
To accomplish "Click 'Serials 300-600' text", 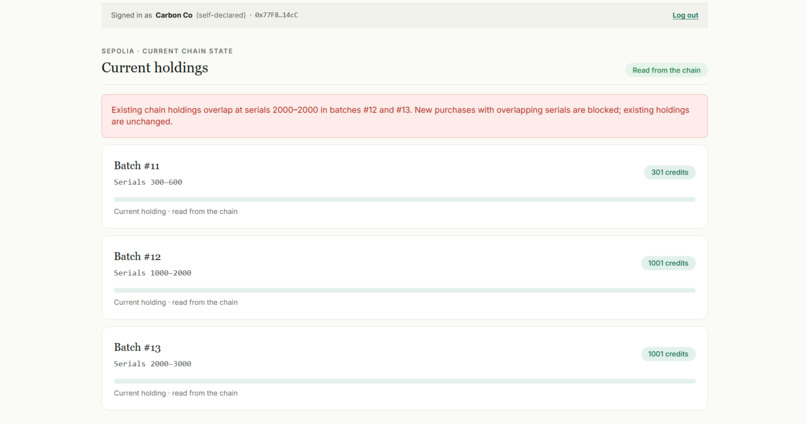I will point(148,182).
